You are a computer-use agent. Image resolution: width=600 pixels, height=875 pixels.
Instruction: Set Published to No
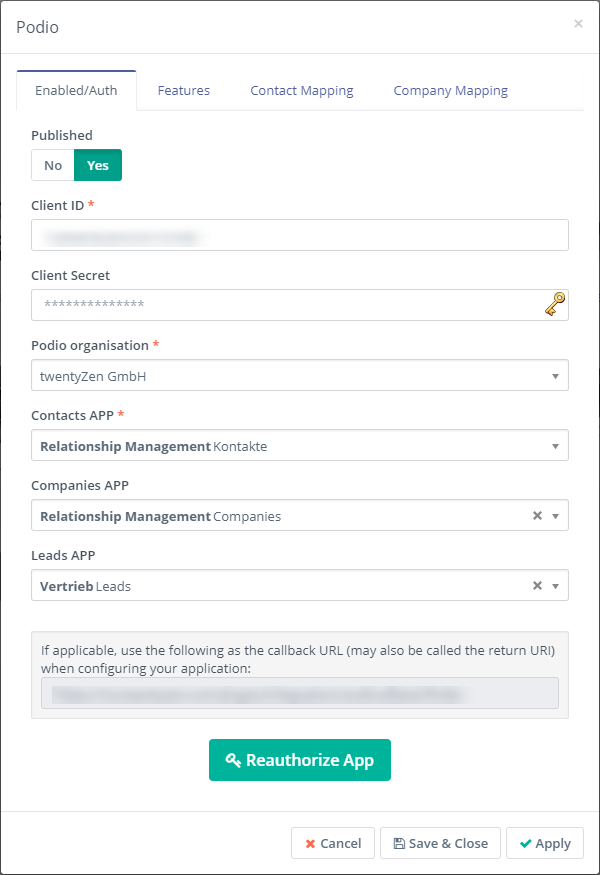click(53, 165)
